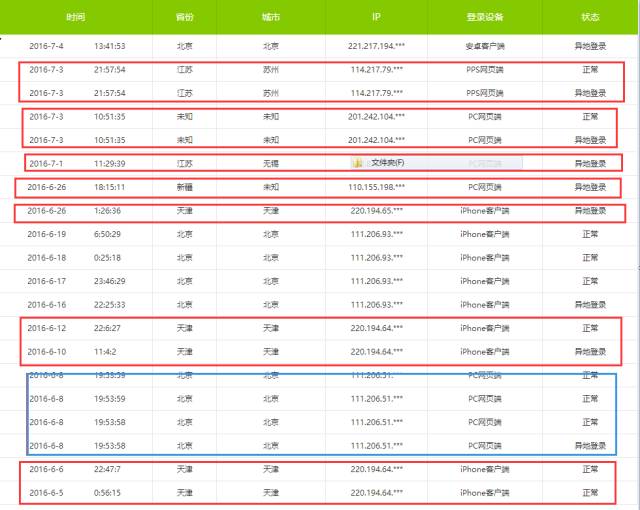Click the IP column header

[376, 17]
